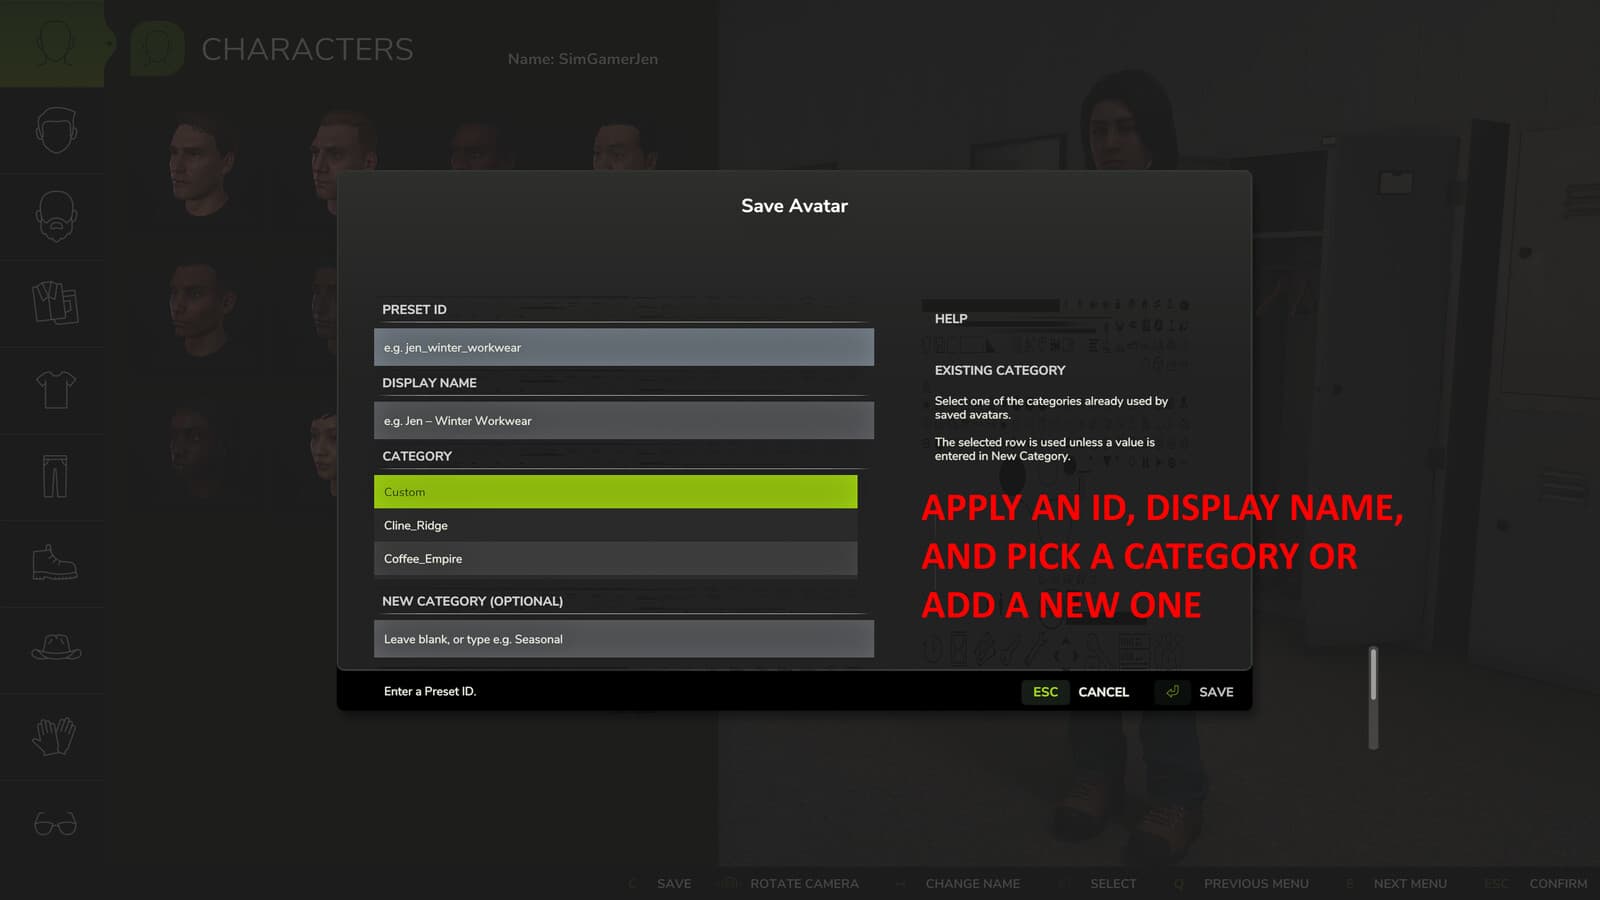1600x900 pixels.
Task: Click the bottom bar Save hint
Action: click(x=674, y=883)
